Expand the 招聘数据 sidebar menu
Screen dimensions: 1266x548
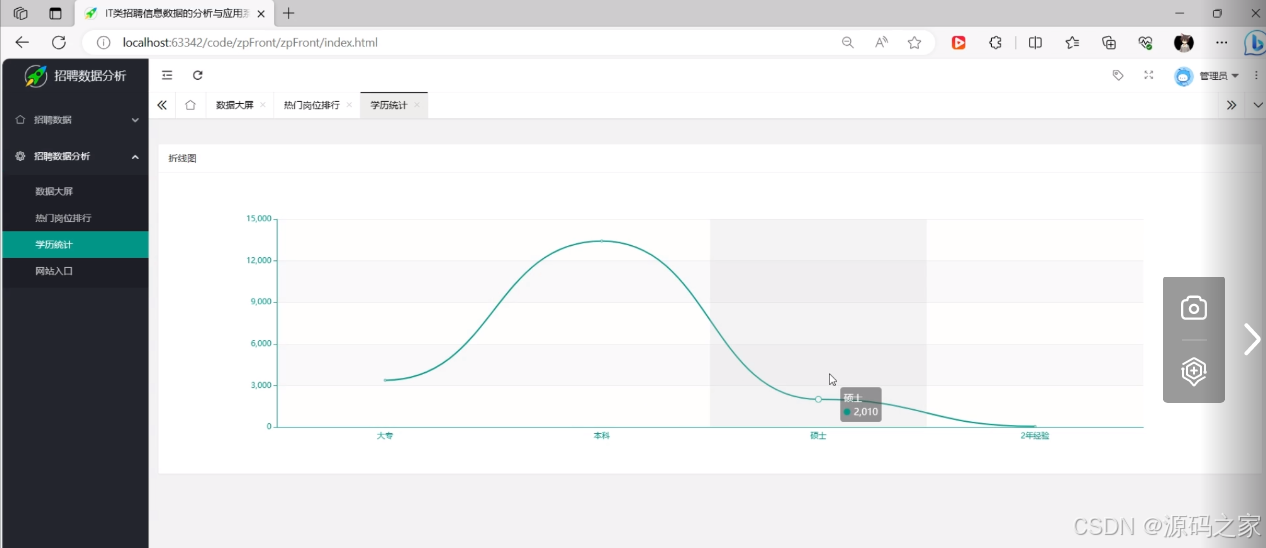75,120
